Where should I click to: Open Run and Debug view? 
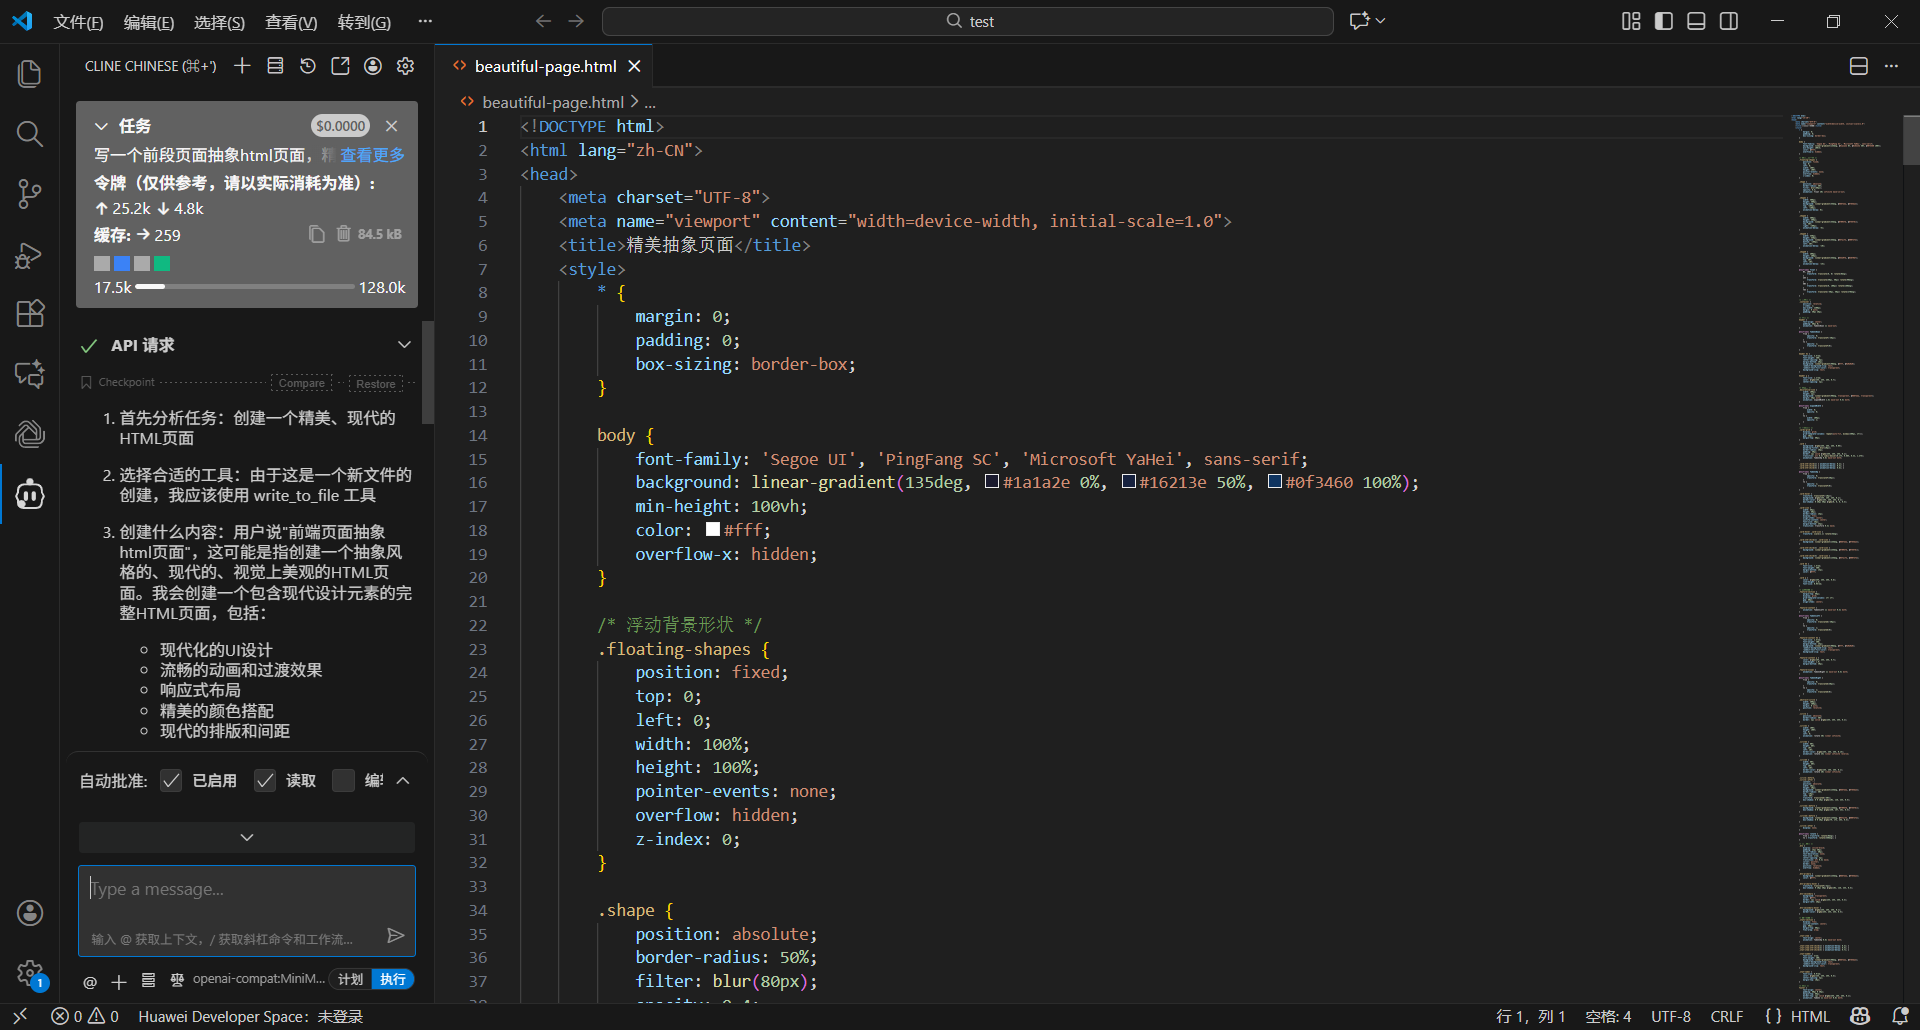click(x=30, y=255)
